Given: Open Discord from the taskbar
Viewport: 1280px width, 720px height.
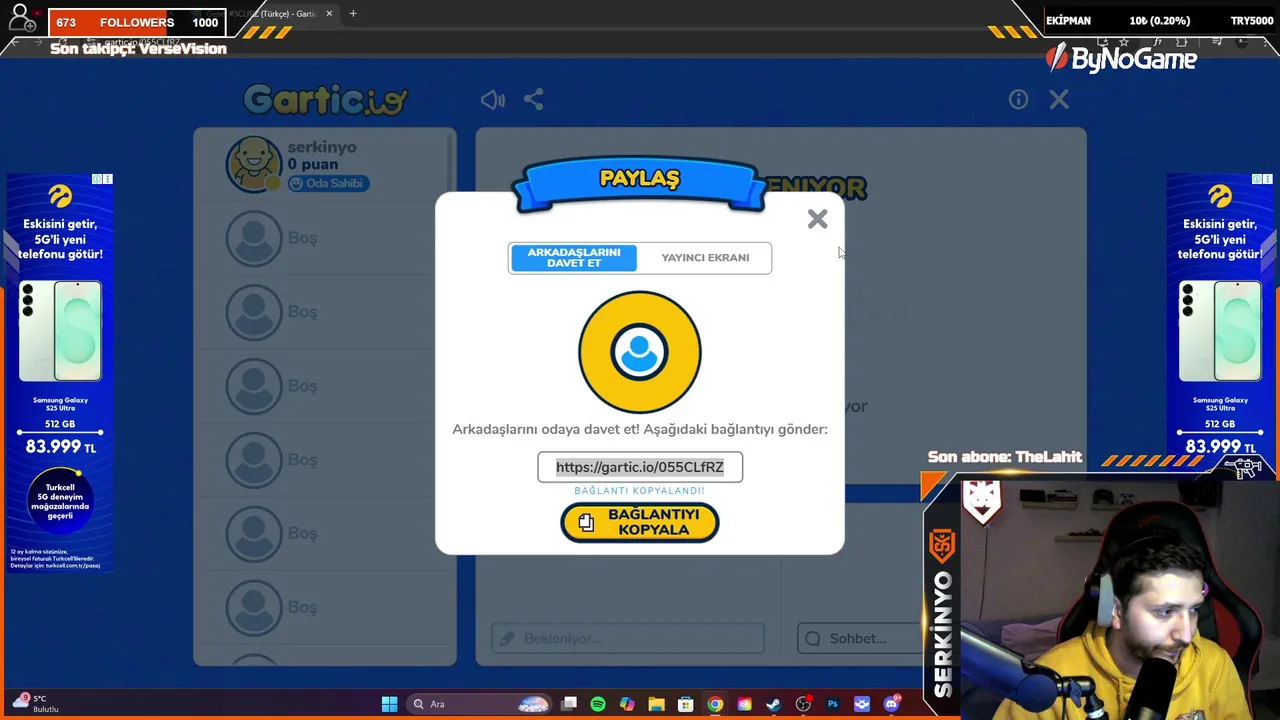Looking at the screenshot, I should coord(891,704).
